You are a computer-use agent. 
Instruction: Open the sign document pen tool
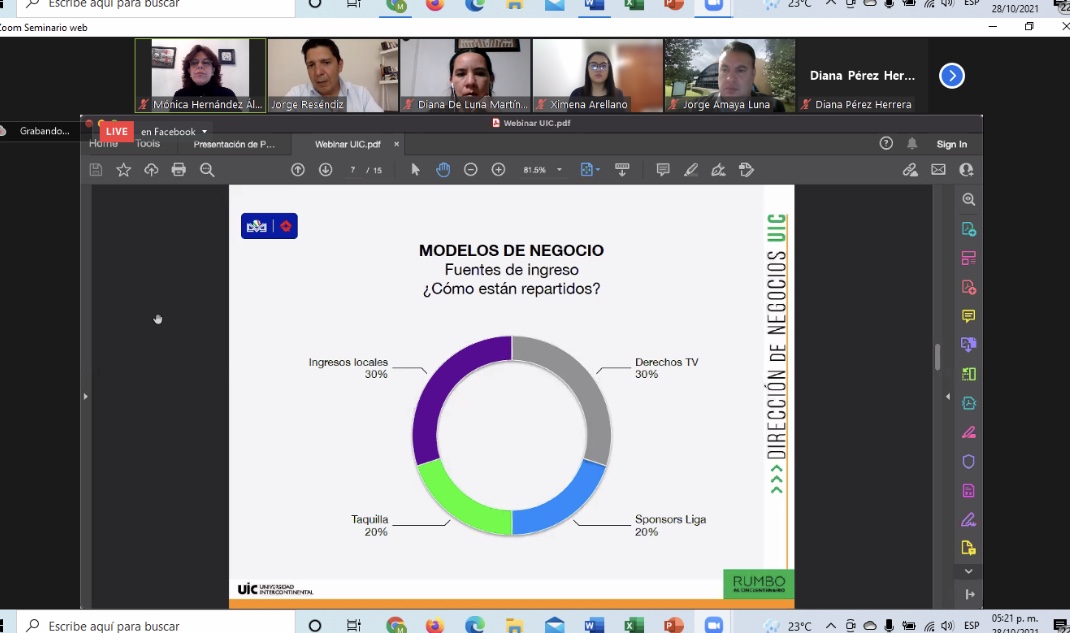[x=719, y=170]
